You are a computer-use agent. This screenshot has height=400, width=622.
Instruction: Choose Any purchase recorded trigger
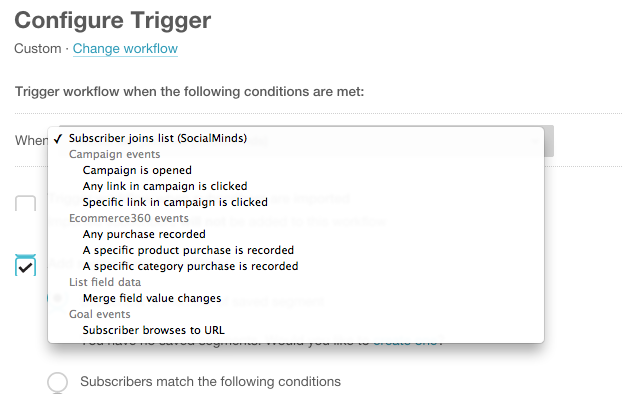click(144, 234)
